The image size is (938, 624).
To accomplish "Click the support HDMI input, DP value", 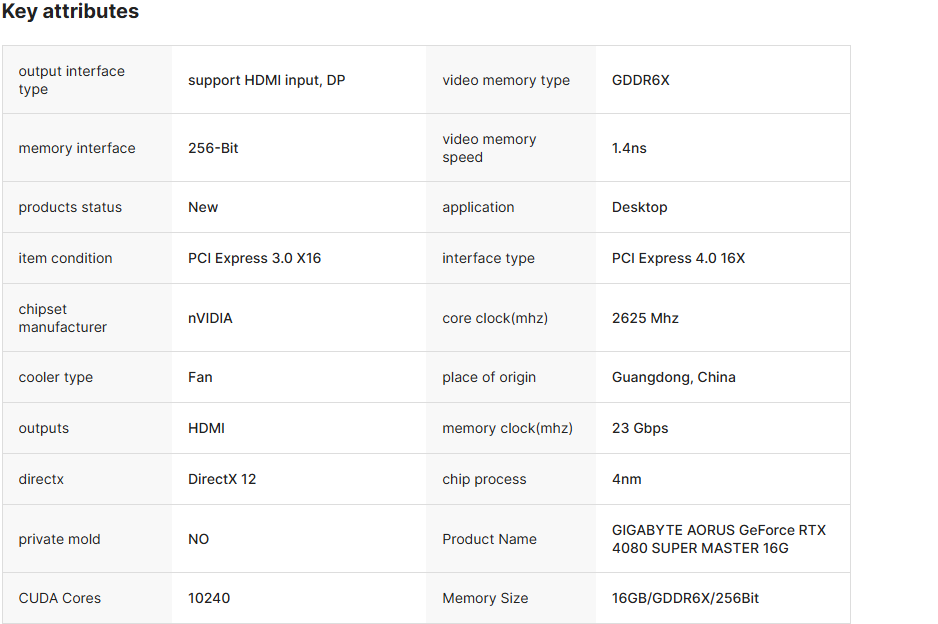I will (x=266, y=80).
